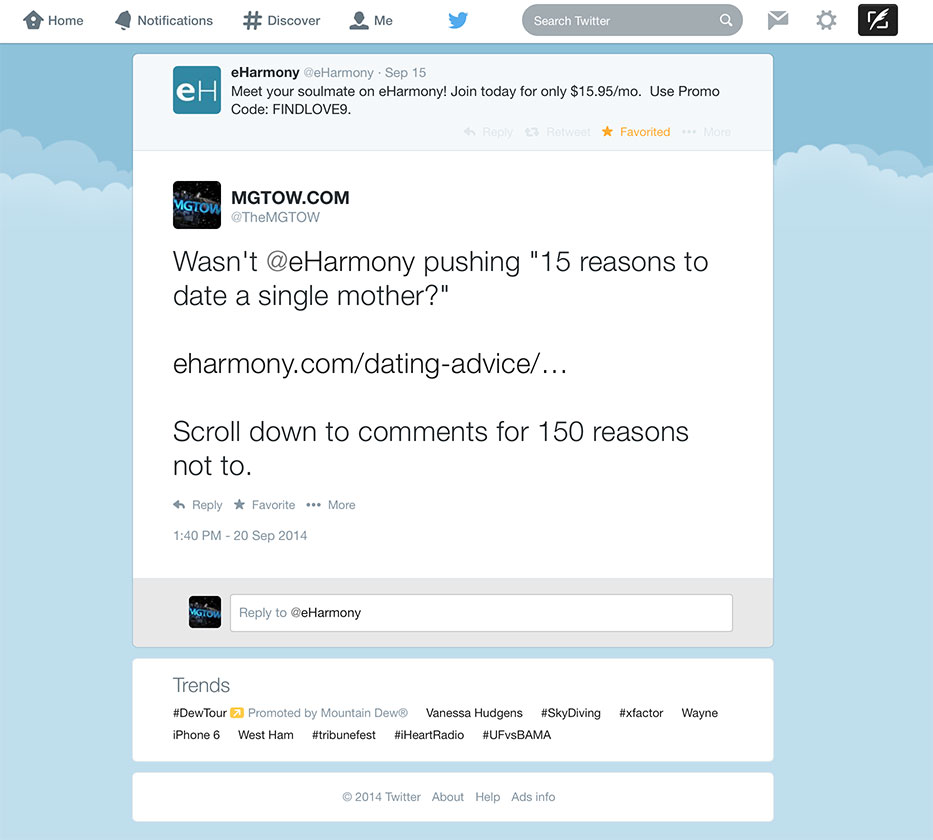Focus the Search Twitter field
933x840 pixels.
pos(620,21)
